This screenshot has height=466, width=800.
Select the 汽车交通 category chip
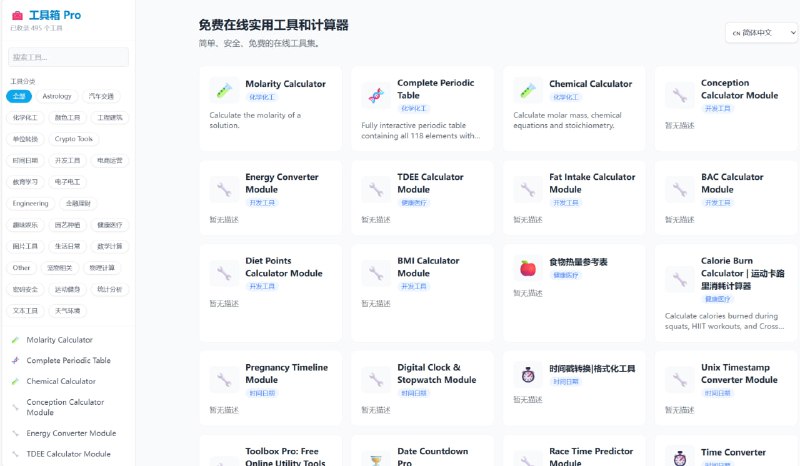pos(101,96)
